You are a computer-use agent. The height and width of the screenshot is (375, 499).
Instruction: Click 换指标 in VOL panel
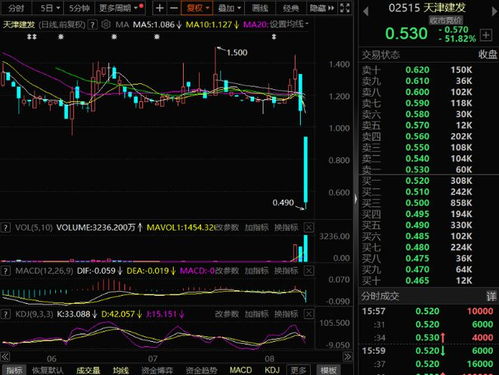click(286, 228)
